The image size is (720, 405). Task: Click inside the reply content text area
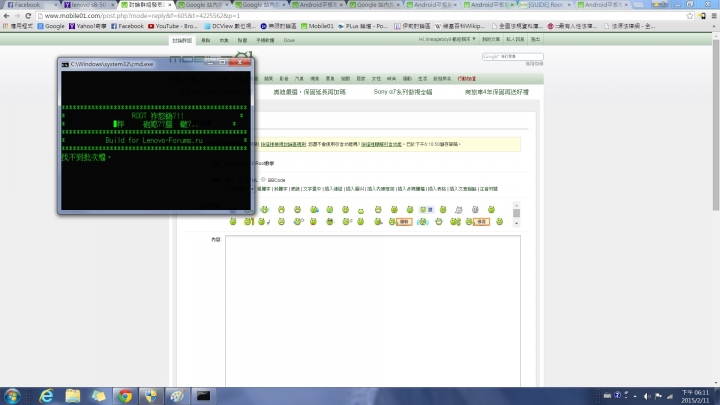pyautogui.click(x=373, y=311)
